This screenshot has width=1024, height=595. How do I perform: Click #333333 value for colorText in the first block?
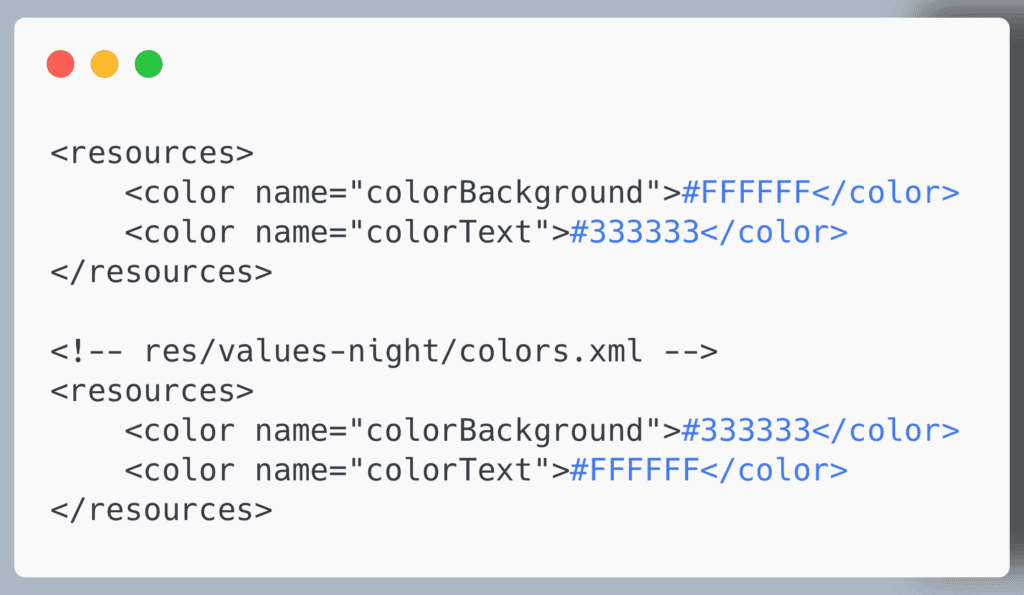pos(635,233)
